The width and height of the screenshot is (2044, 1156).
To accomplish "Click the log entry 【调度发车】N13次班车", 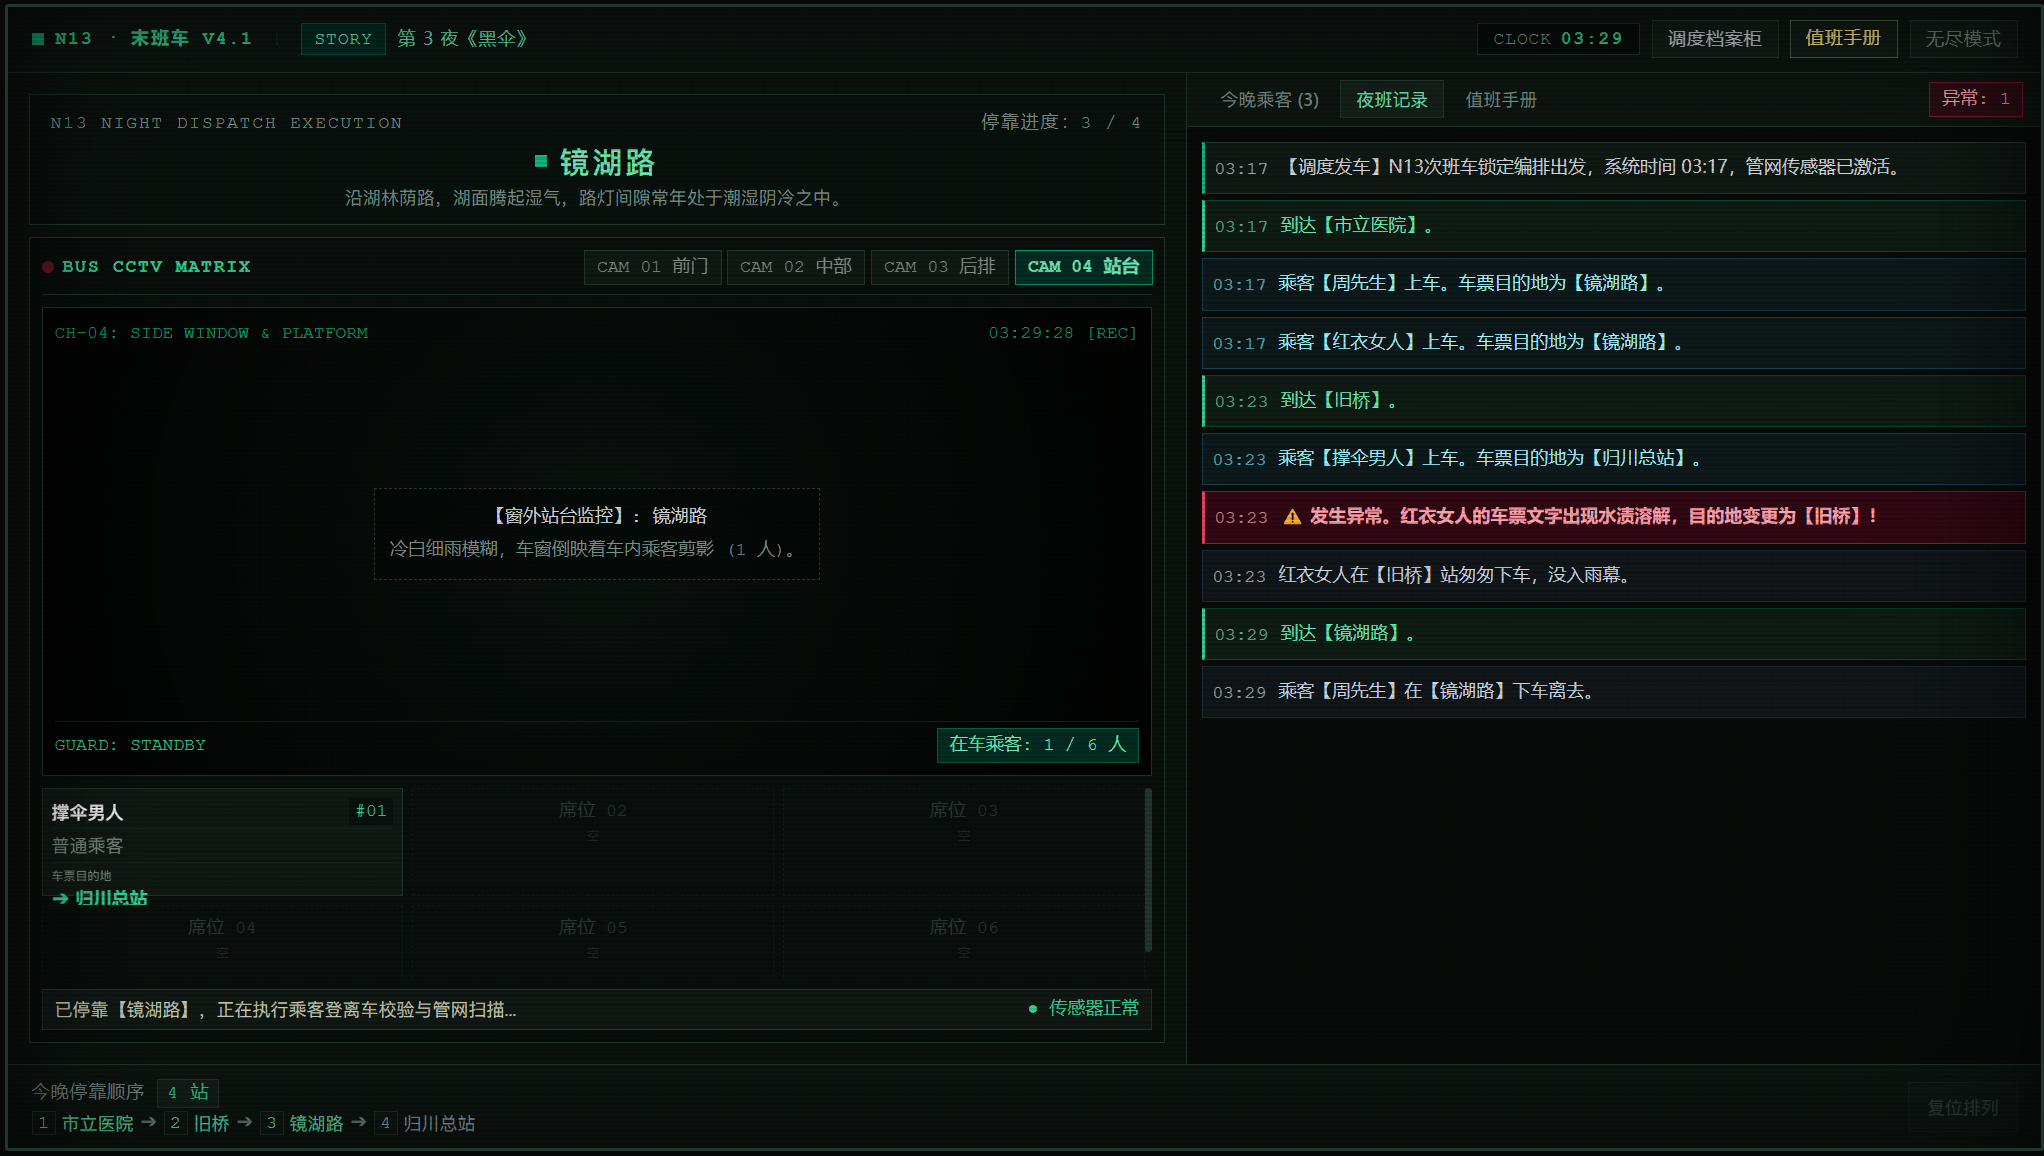I will click(1613, 168).
